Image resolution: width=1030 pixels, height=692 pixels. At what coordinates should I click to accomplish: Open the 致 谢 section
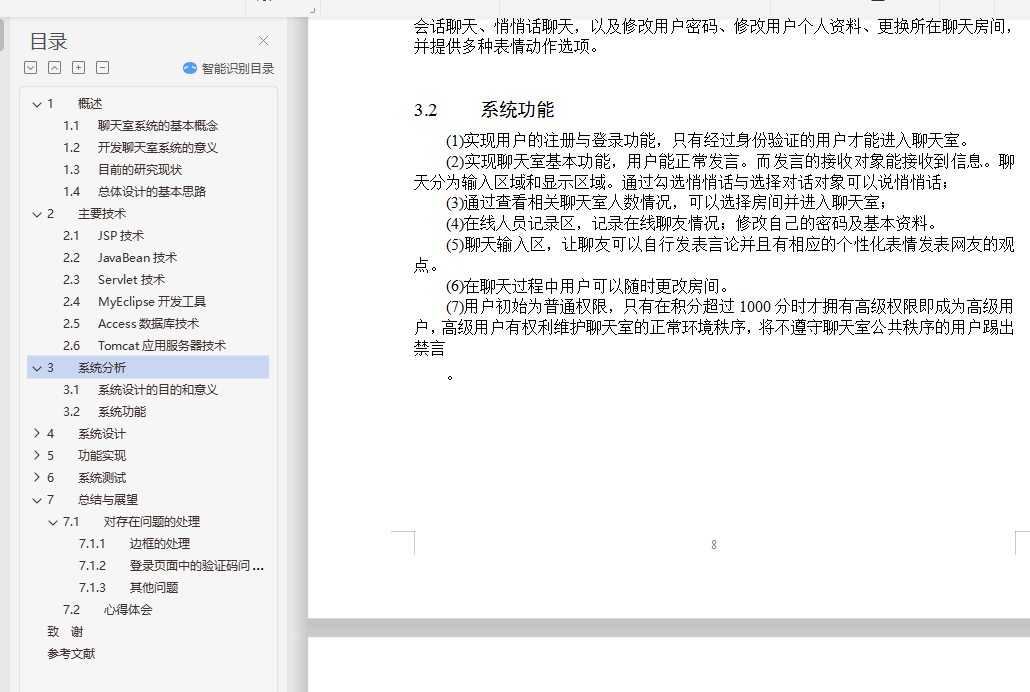pos(65,632)
